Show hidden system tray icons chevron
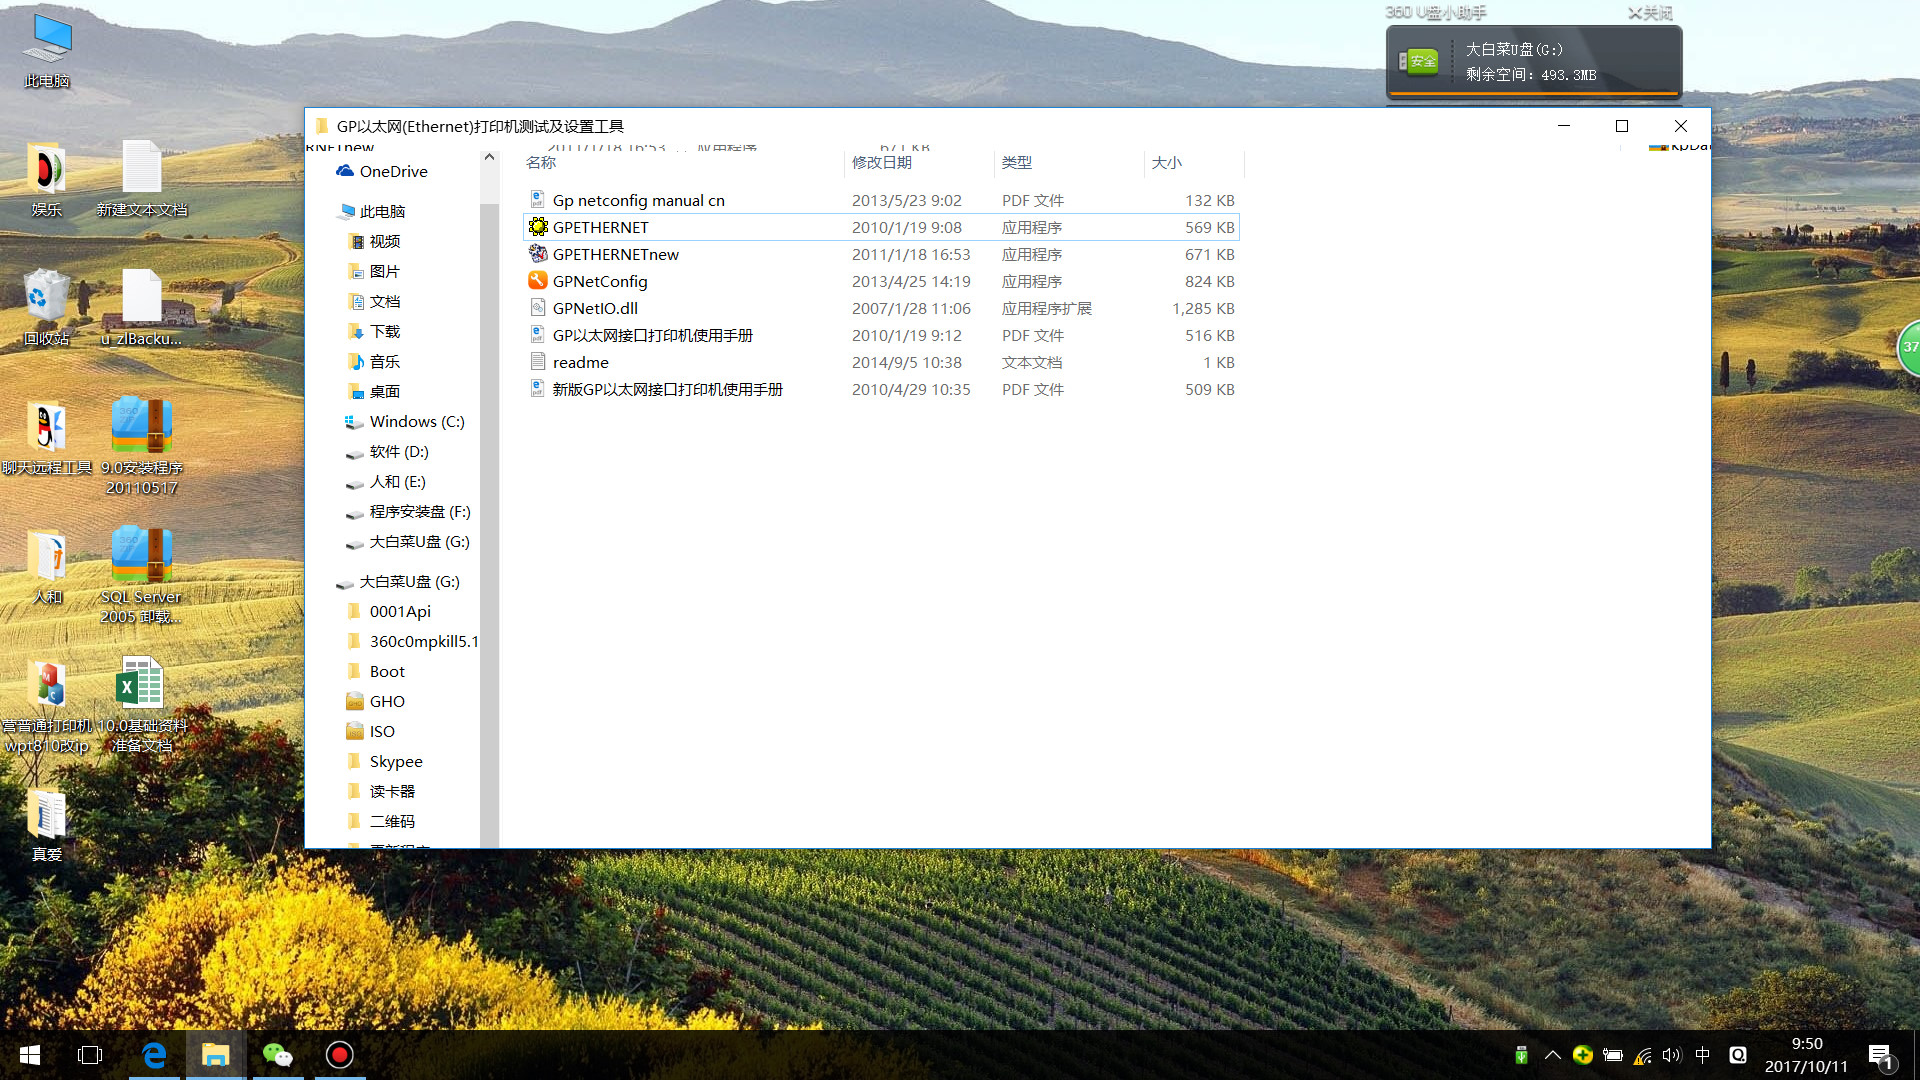This screenshot has width=1920, height=1080. pos(1552,1055)
